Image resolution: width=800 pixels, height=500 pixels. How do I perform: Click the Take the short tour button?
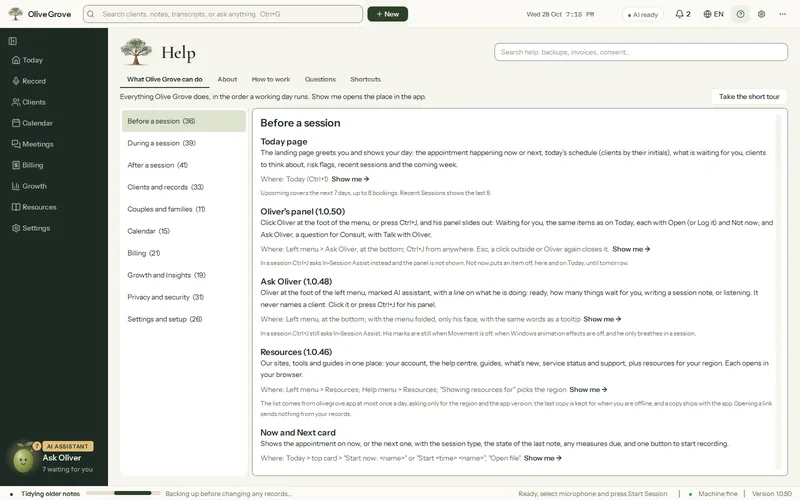click(749, 97)
